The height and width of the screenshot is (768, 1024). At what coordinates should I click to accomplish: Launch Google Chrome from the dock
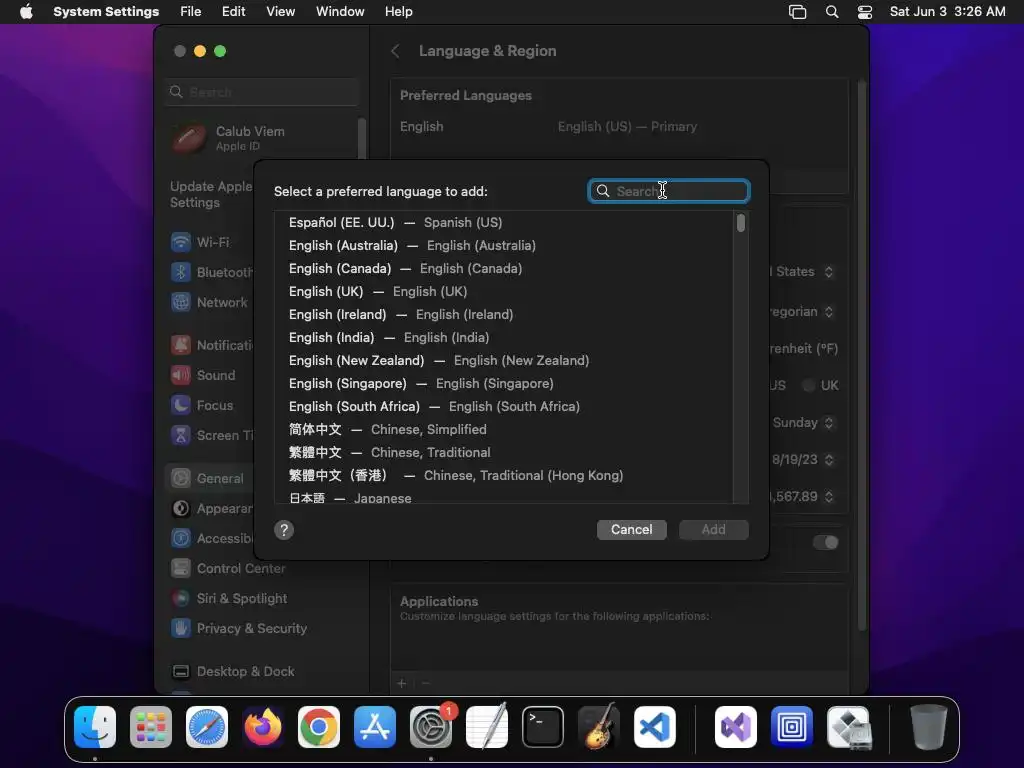tap(319, 727)
